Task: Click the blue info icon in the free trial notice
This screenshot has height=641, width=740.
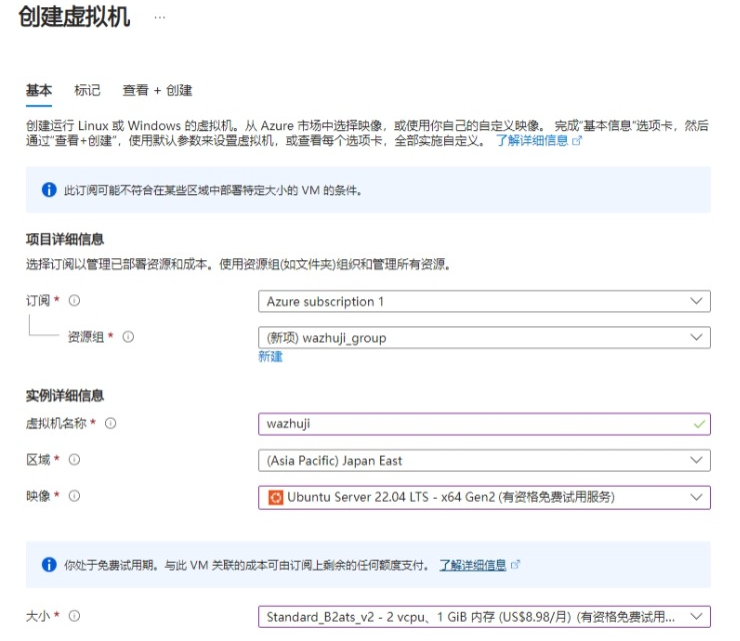Action: (49, 564)
